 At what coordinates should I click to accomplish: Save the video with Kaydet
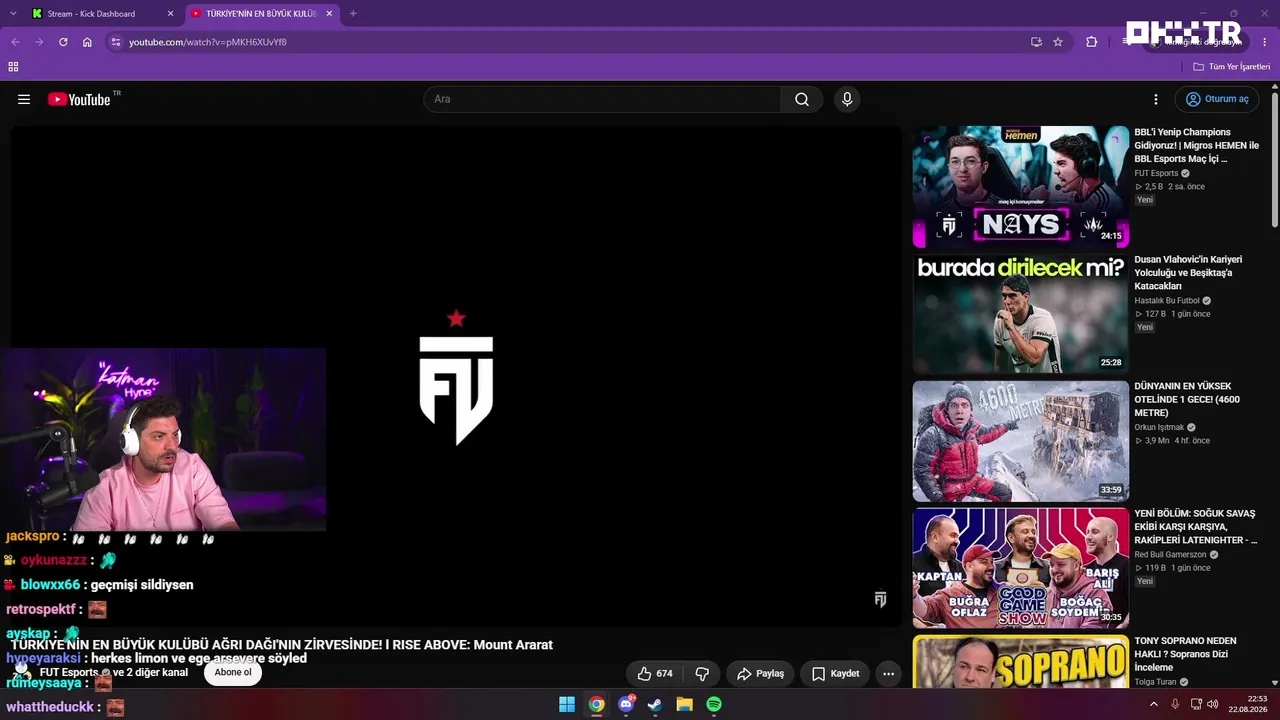click(835, 674)
